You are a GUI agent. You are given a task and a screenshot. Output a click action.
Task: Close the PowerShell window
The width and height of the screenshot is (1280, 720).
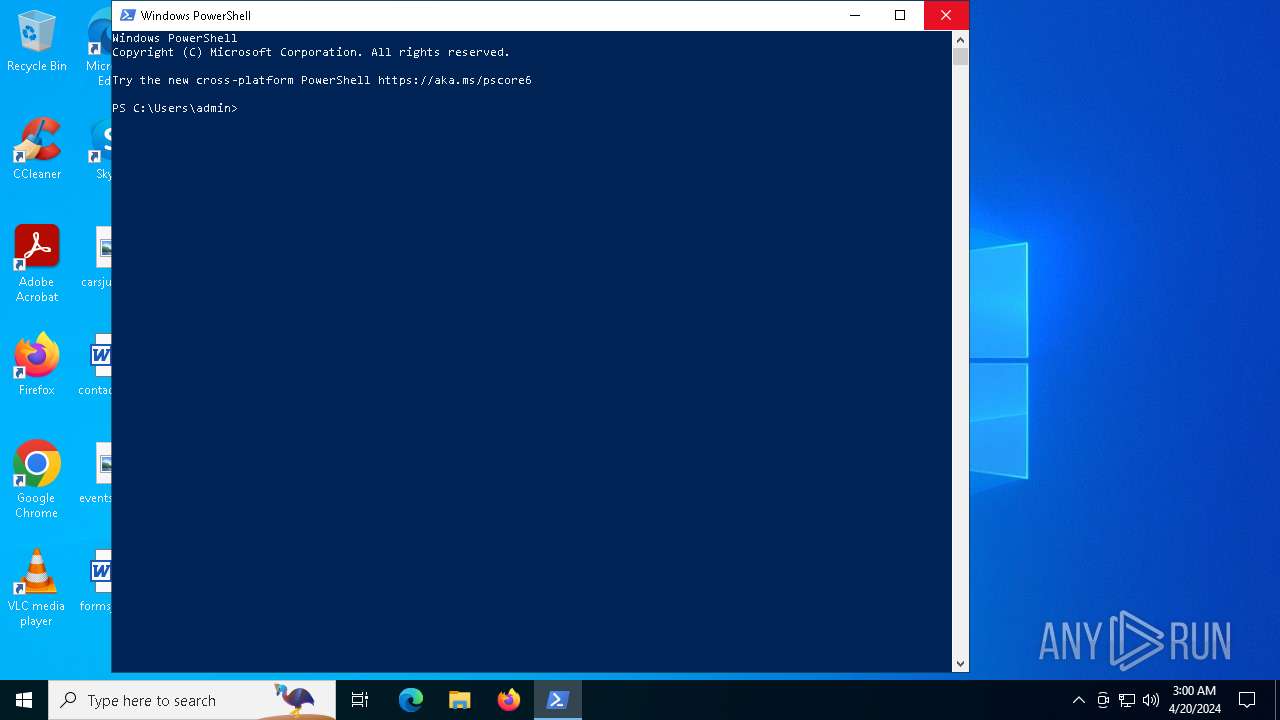(946, 15)
